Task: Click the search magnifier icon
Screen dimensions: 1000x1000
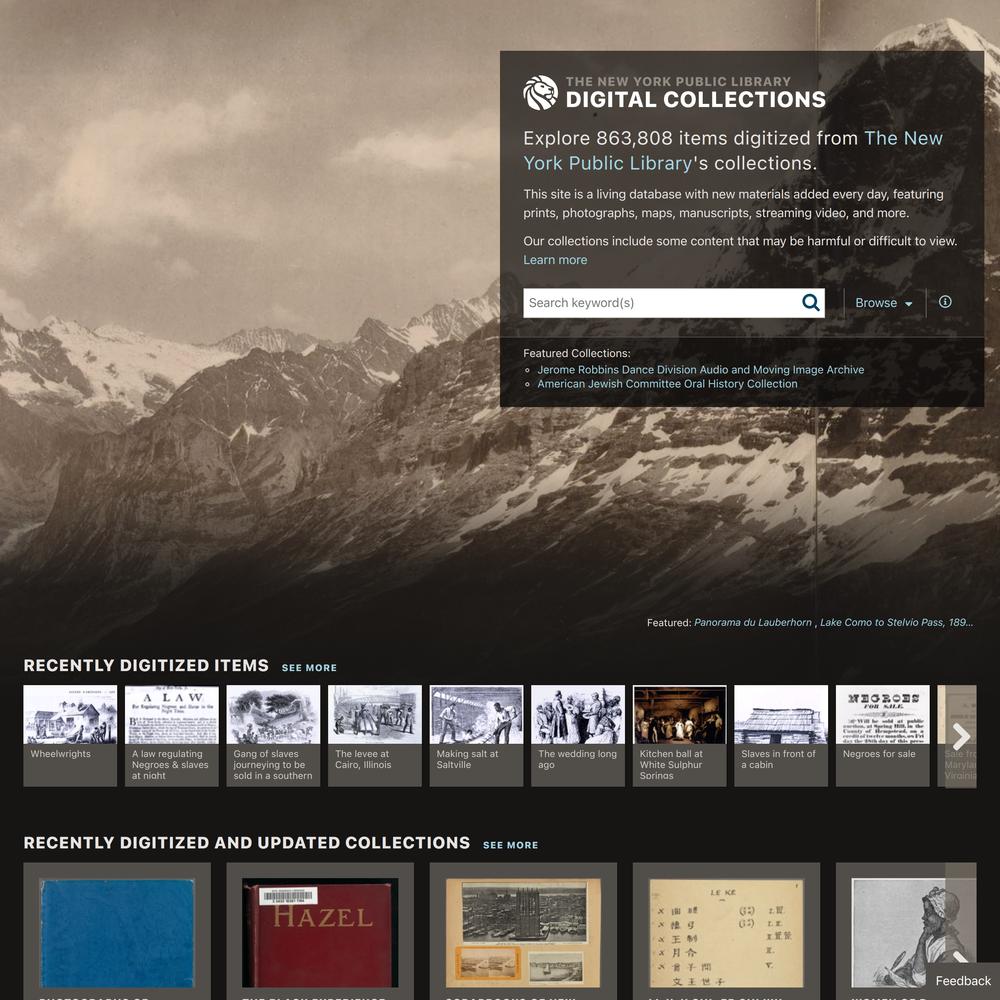Action: click(x=810, y=302)
